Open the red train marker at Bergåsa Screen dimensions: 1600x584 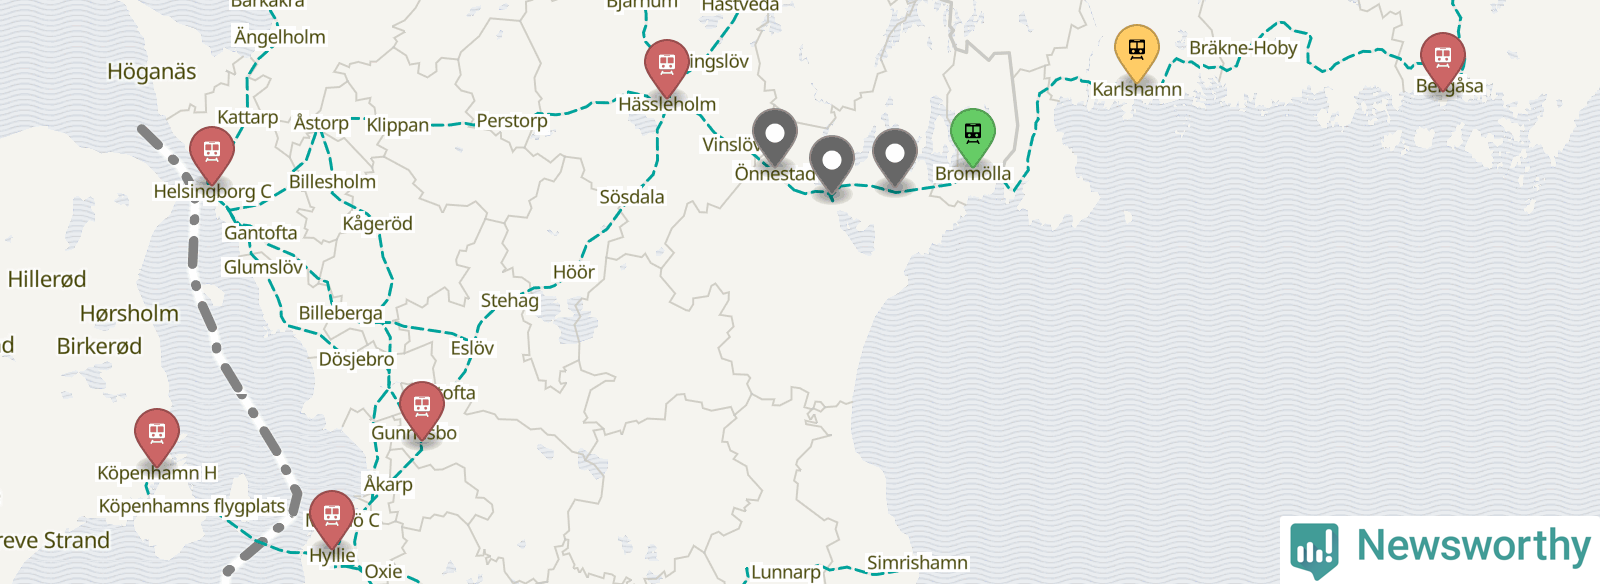click(1443, 61)
